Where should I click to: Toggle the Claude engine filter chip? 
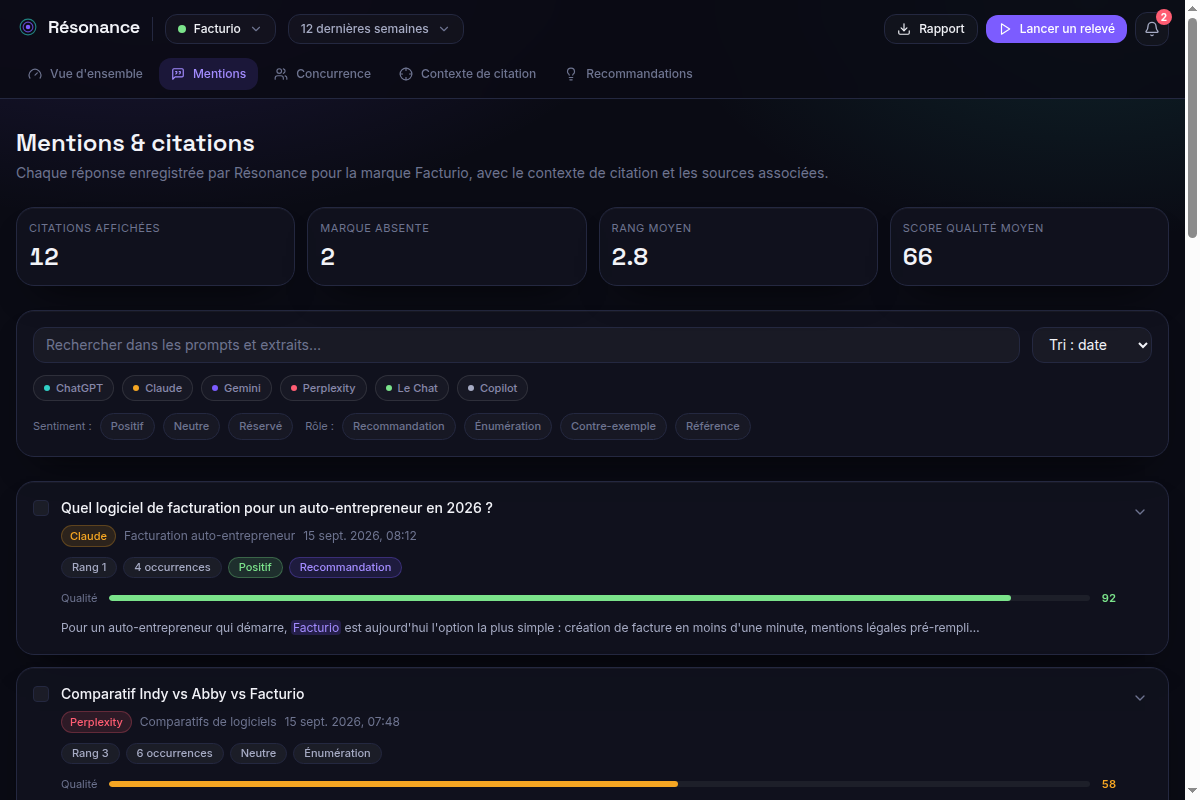[x=157, y=388]
